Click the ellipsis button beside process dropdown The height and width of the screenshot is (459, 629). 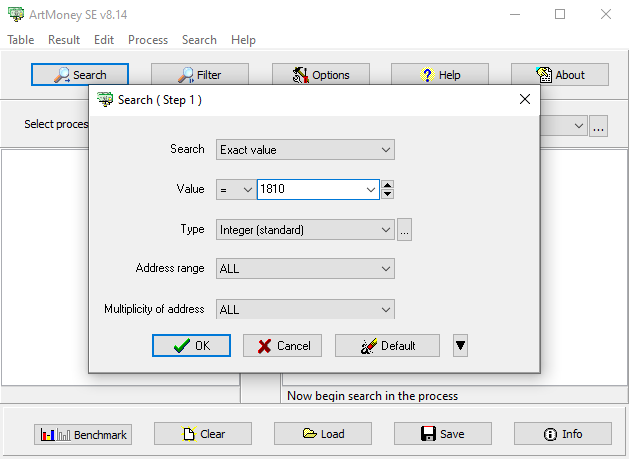pos(598,126)
